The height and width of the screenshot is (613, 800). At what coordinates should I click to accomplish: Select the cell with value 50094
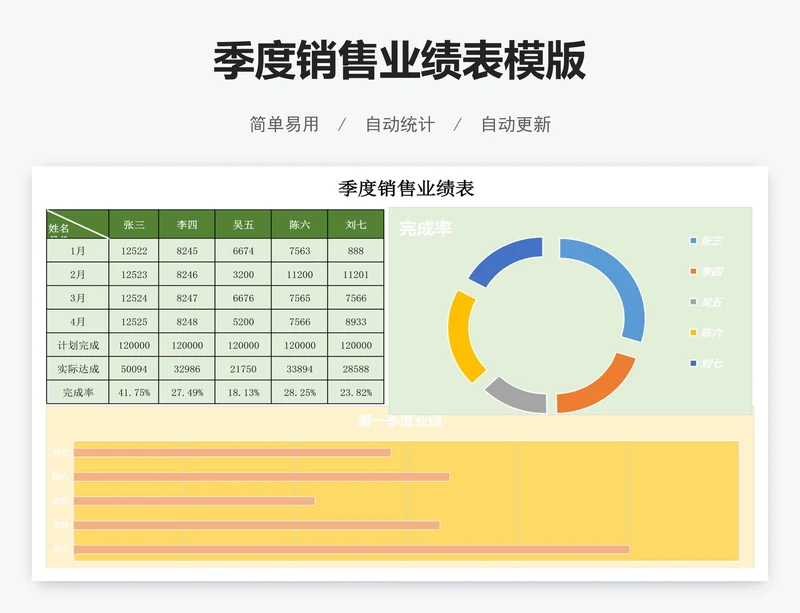click(x=134, y=370)
